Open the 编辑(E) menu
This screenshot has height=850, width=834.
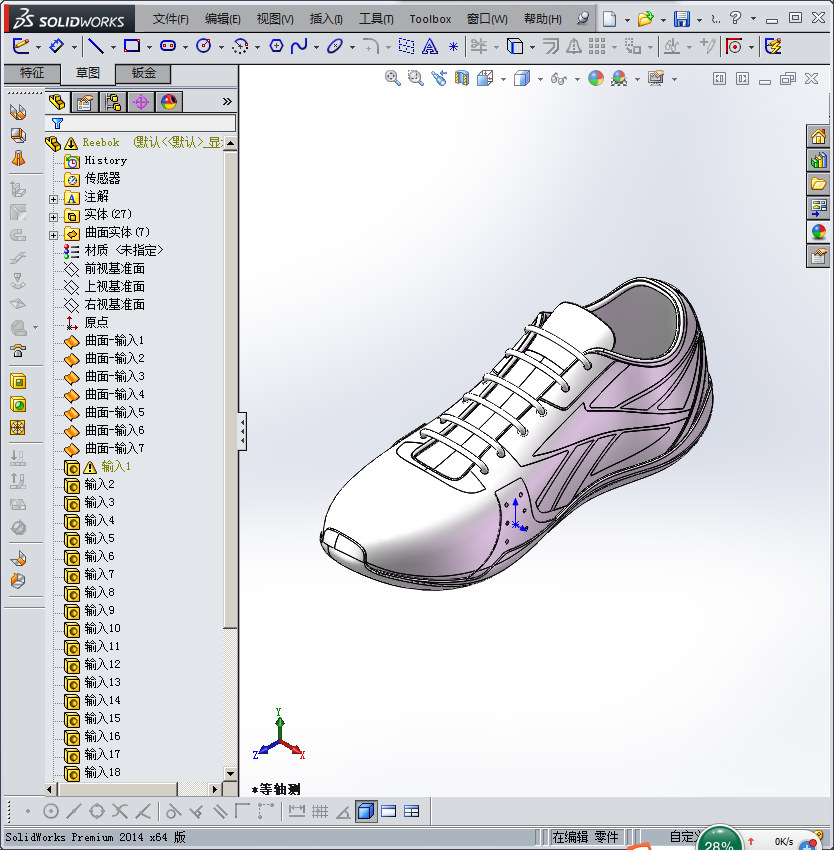tap(222, 19)
